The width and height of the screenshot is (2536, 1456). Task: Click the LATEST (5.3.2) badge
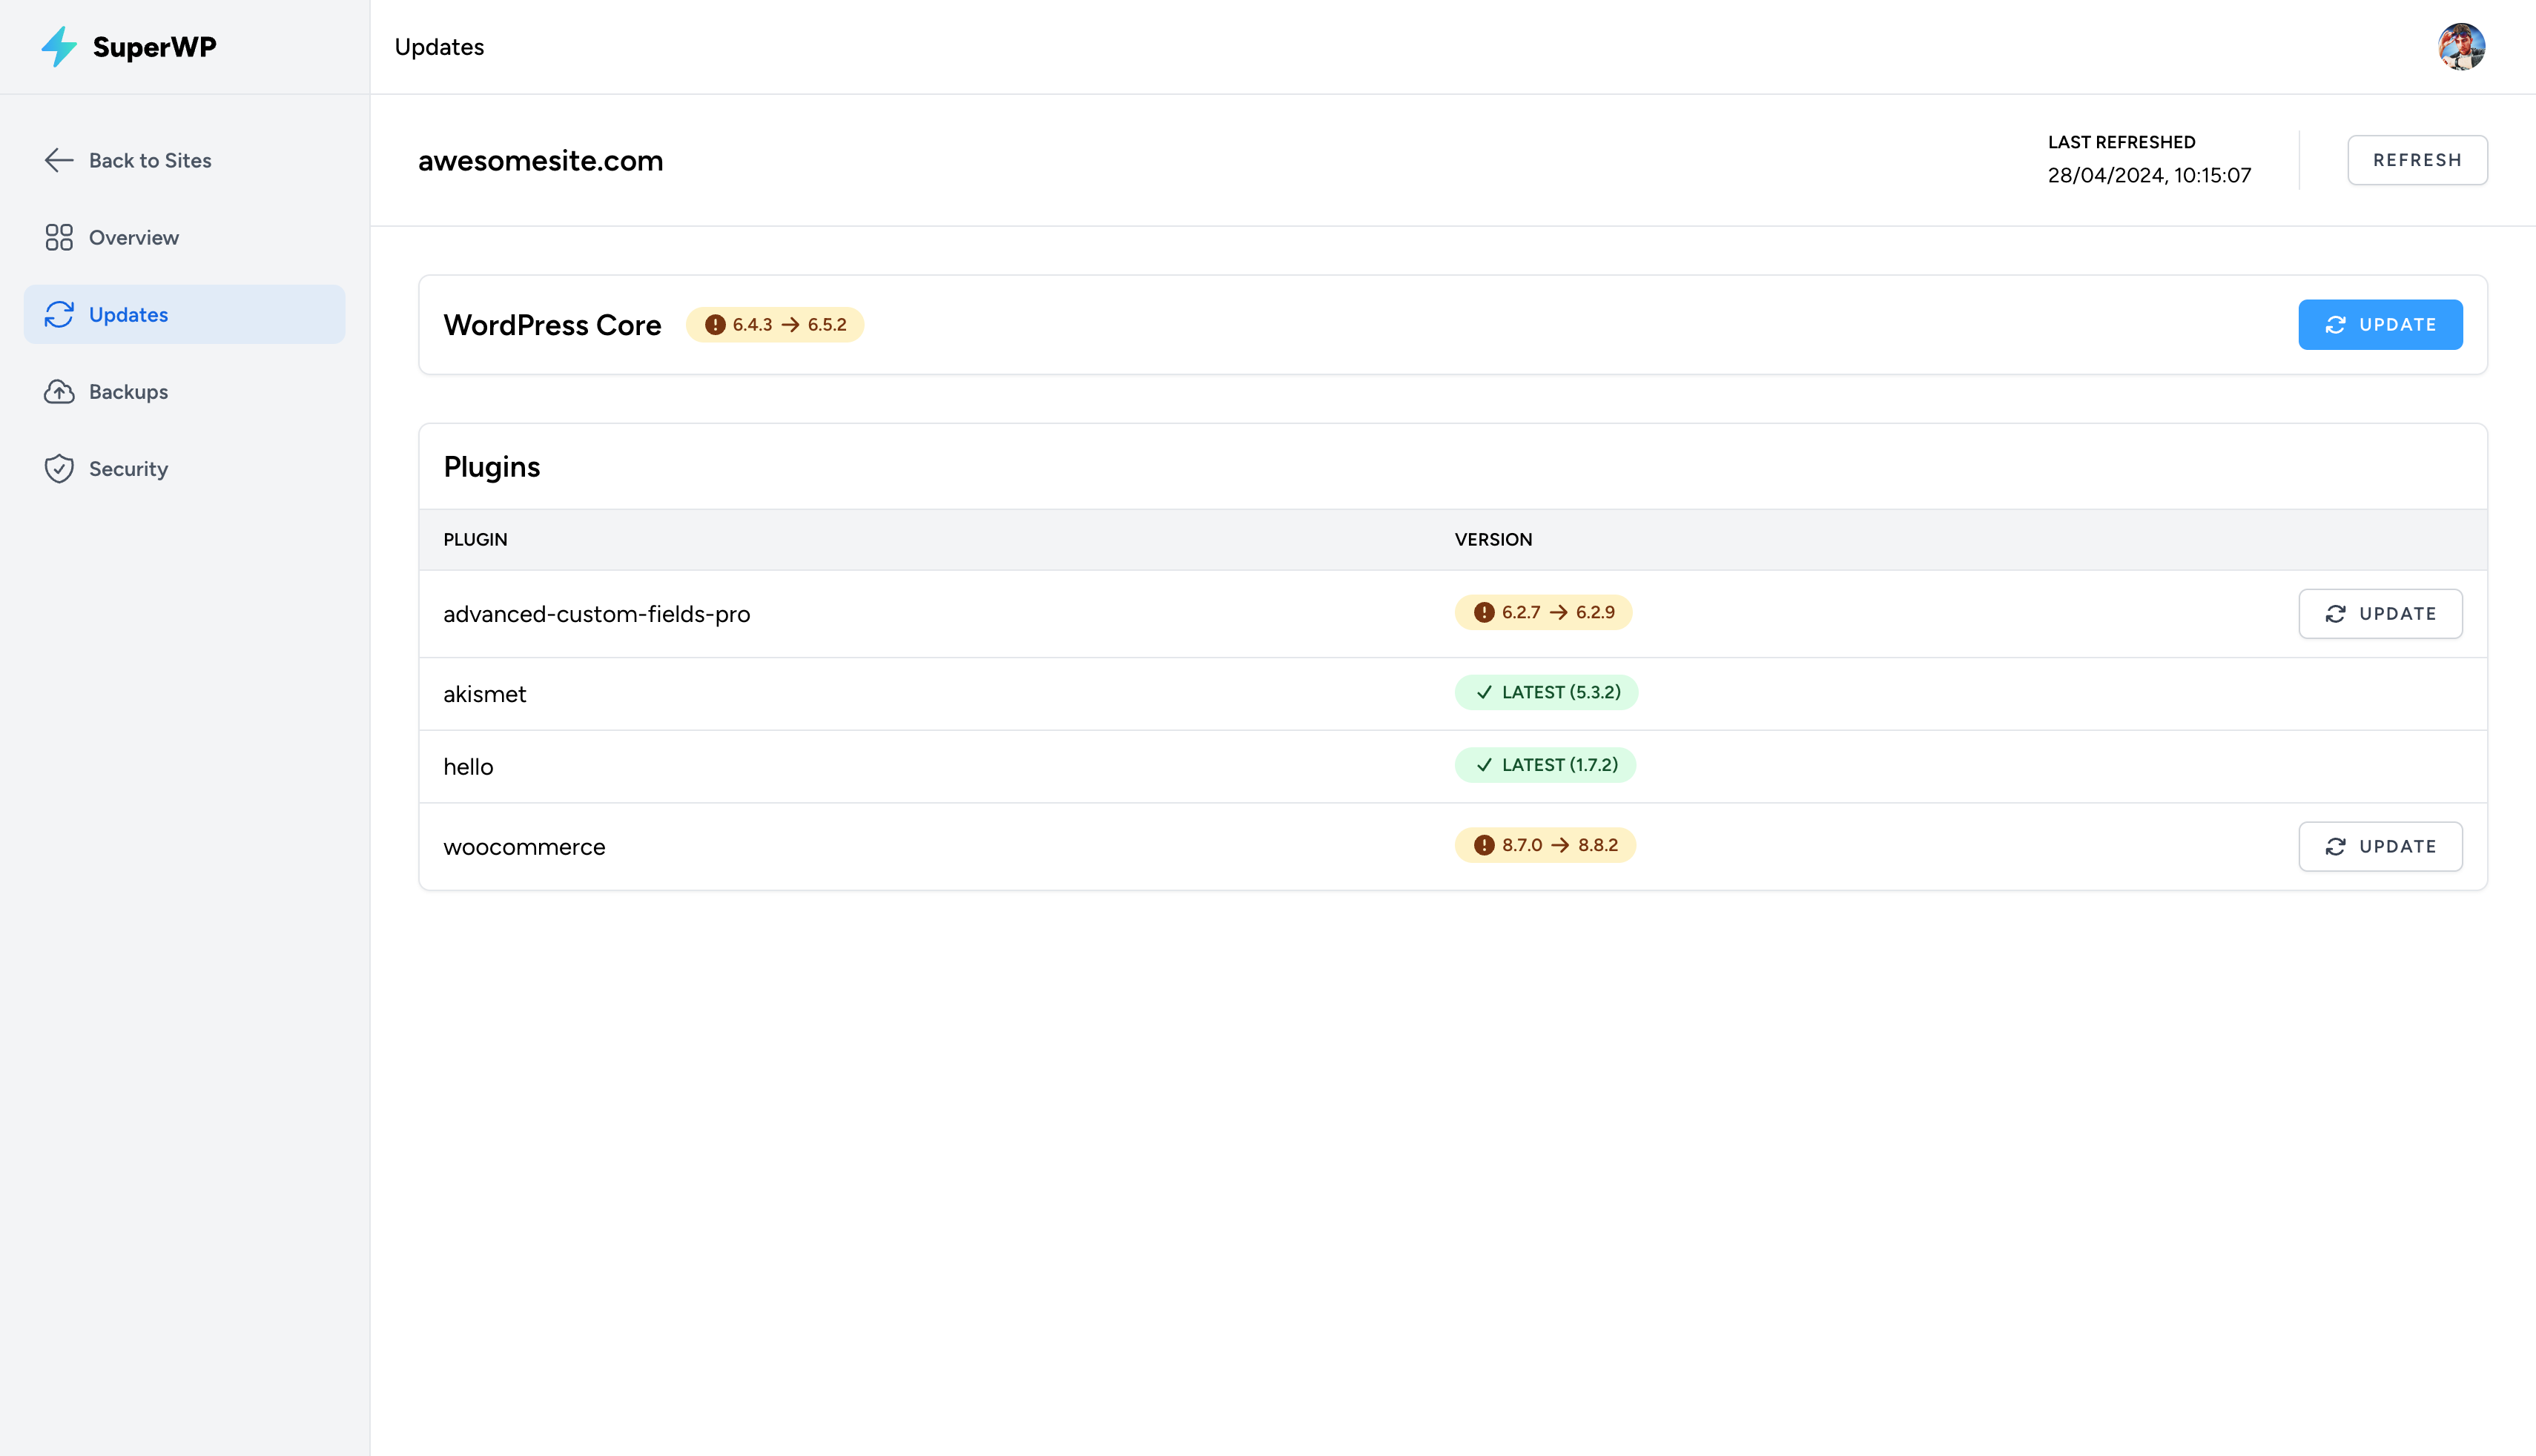click(x=1546, y=692)
